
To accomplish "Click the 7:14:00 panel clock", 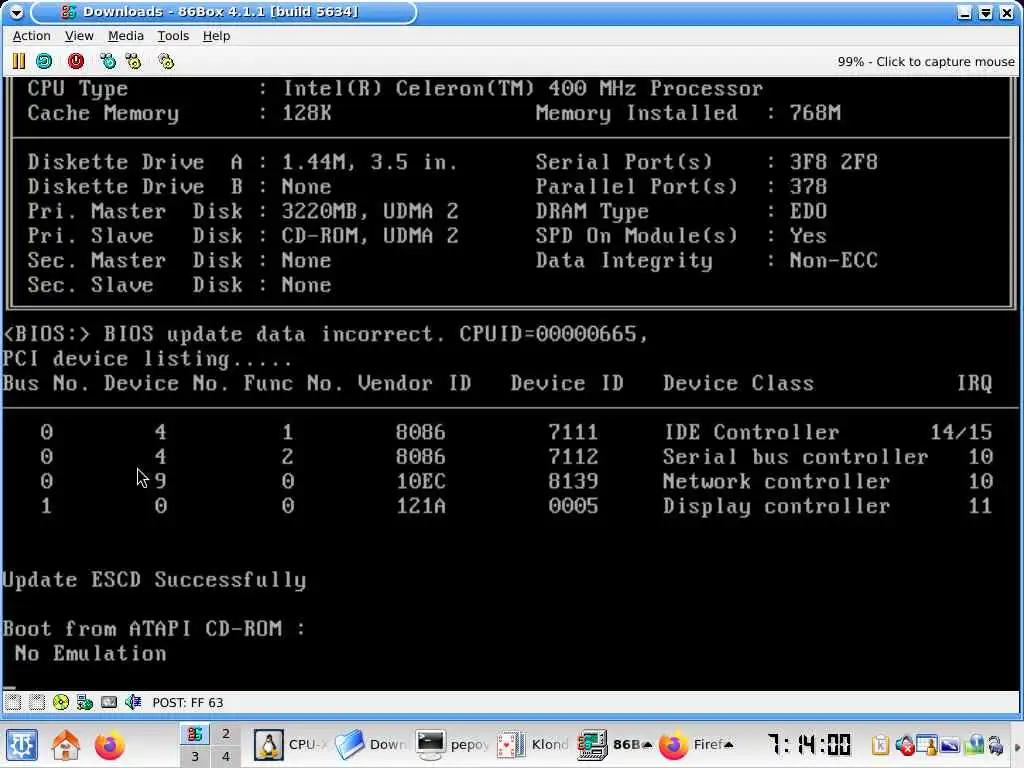I will tap(809, 744).
